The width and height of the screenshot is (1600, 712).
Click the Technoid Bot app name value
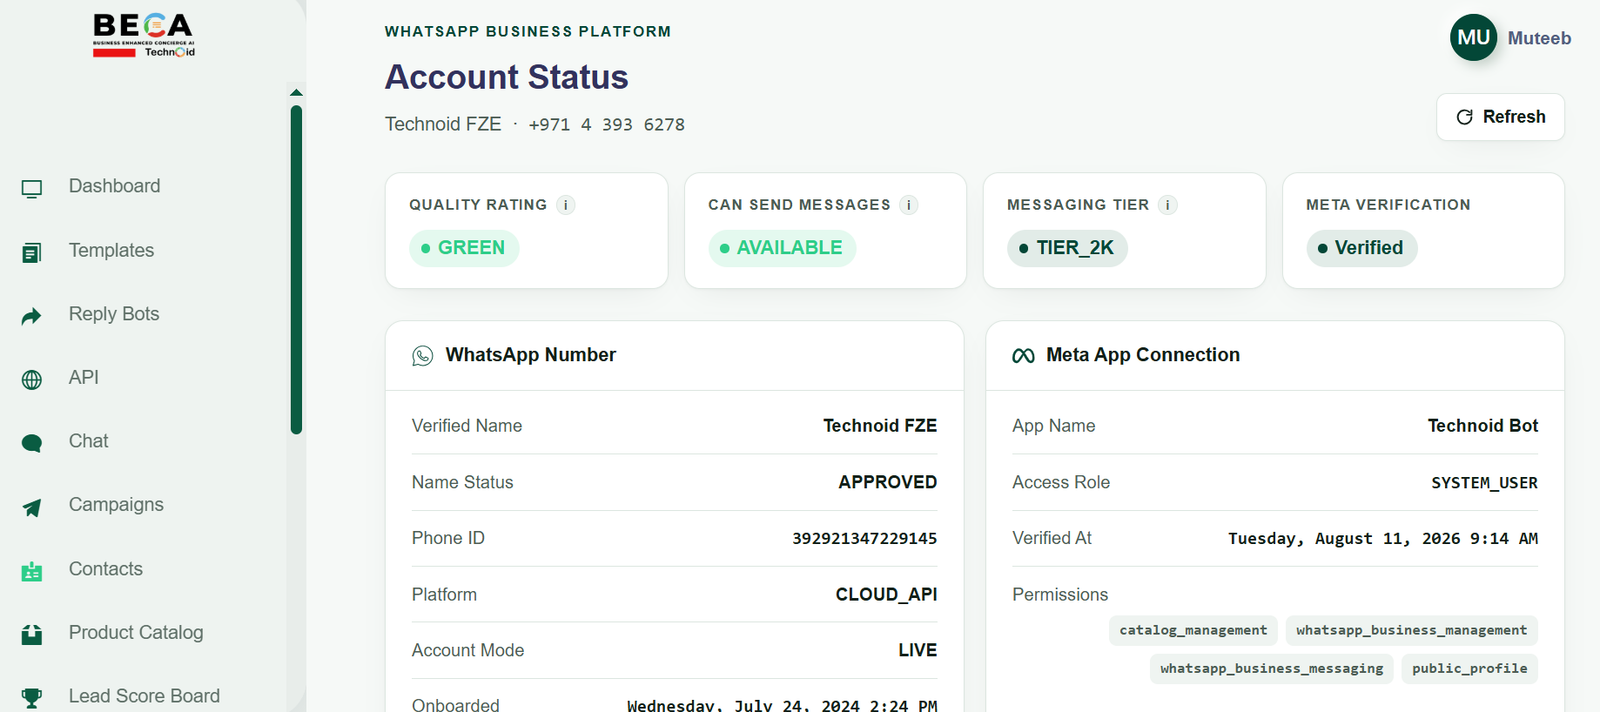point(1482,426)
